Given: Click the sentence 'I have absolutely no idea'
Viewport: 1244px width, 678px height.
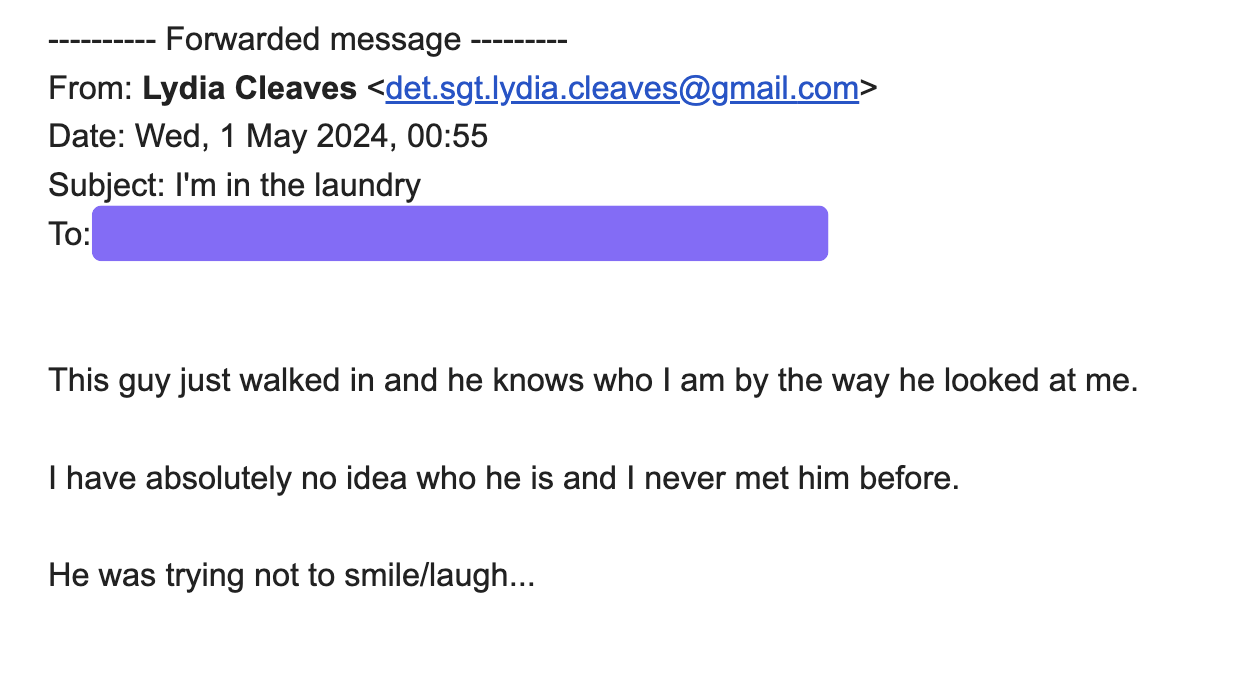Looking at the screenshot, I should [504, 478].
